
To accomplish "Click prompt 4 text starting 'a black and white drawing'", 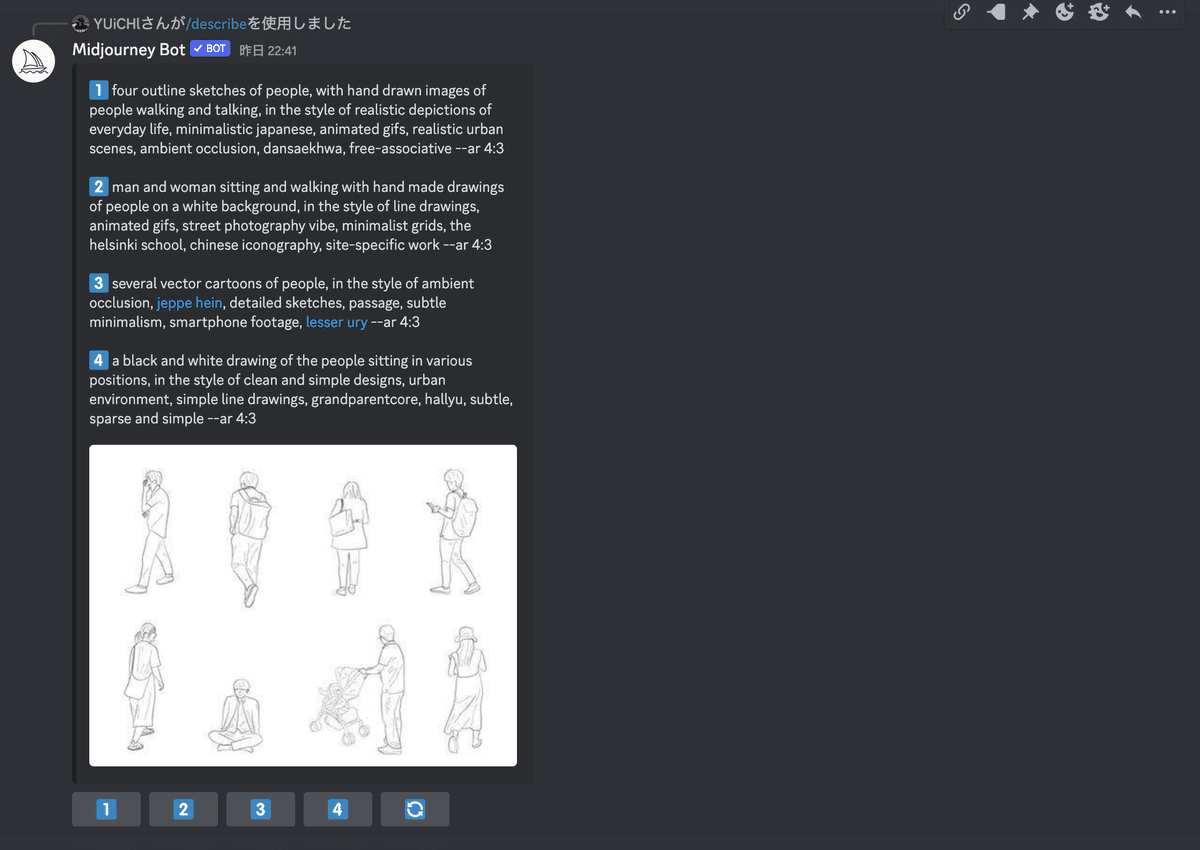I will click(x=301, y=389).
